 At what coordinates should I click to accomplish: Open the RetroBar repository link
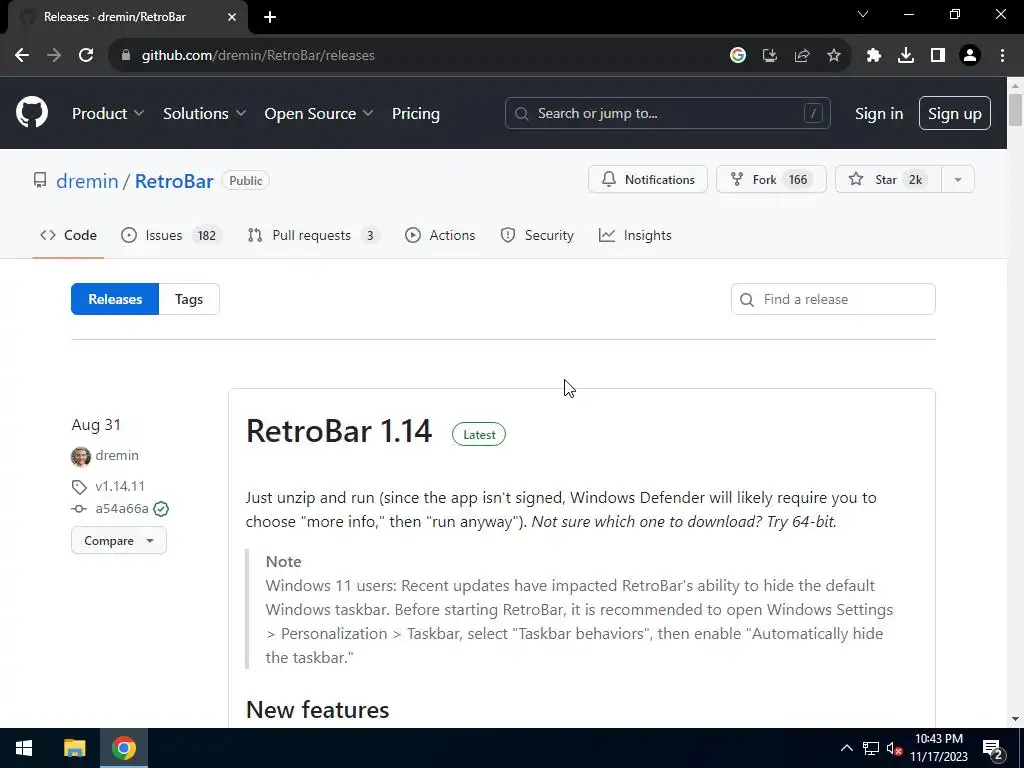tap(174, 181)
